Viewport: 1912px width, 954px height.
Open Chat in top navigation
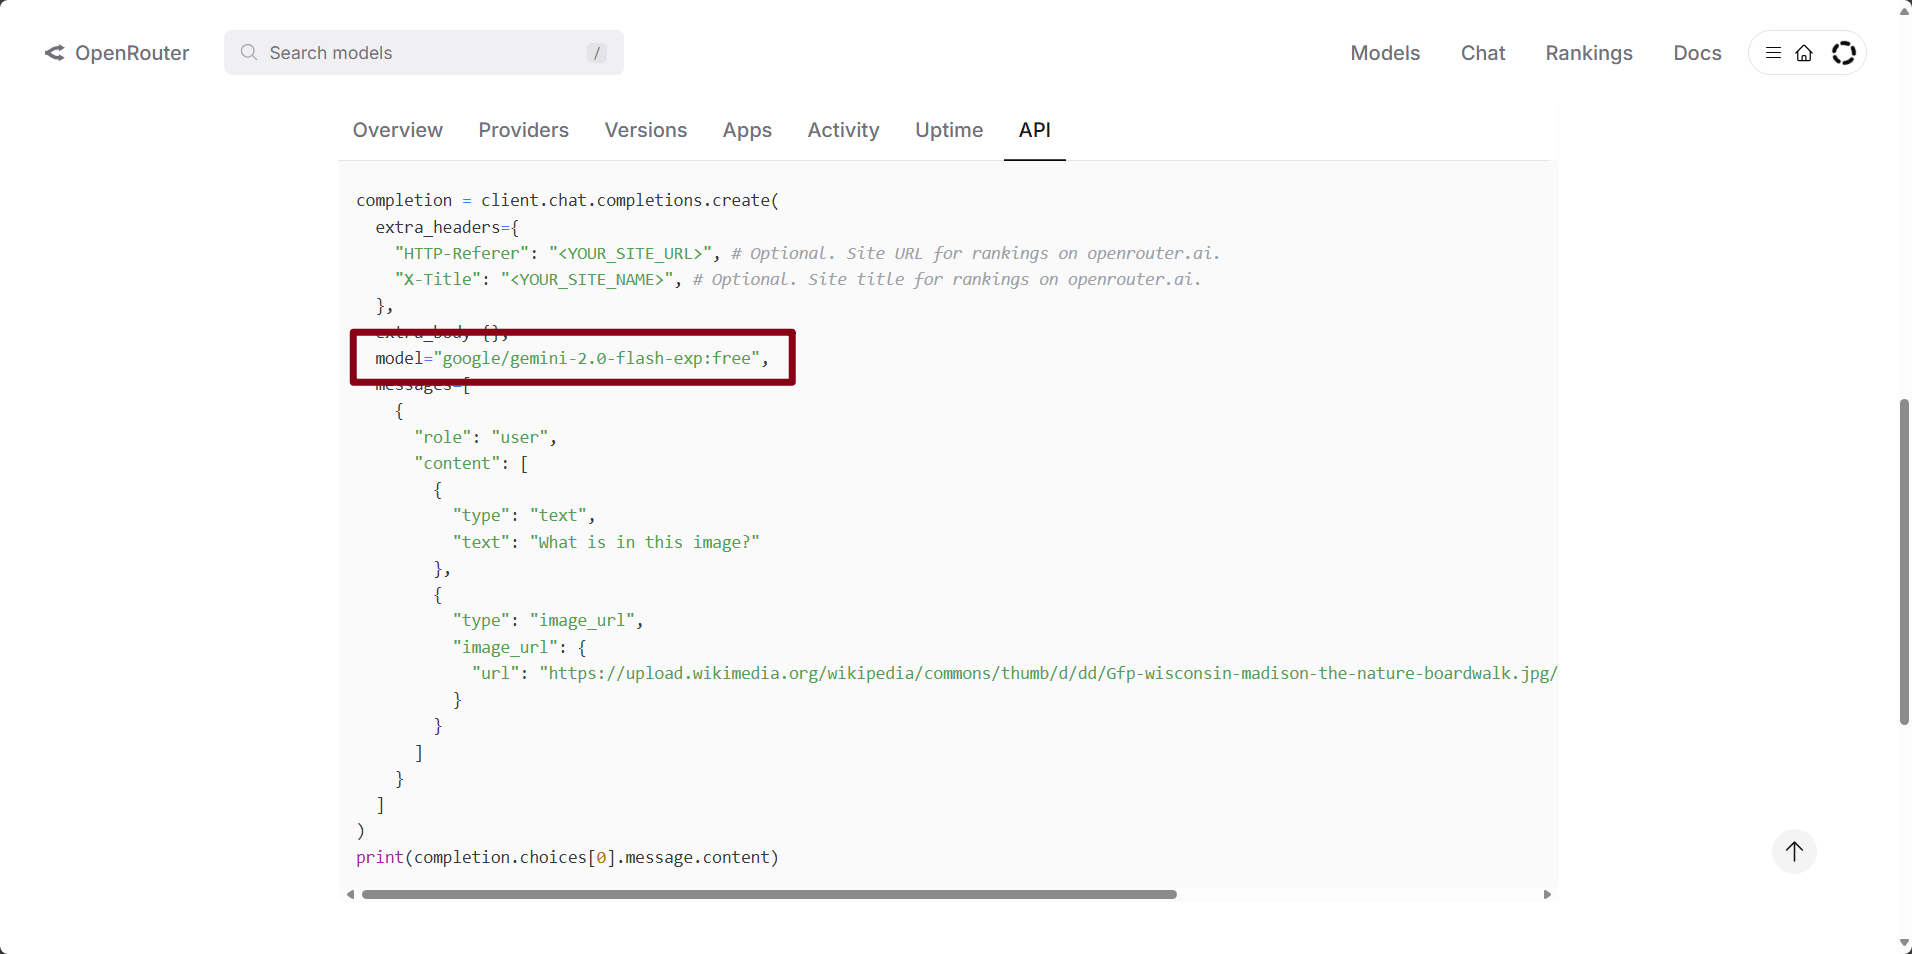point(1483,53)
